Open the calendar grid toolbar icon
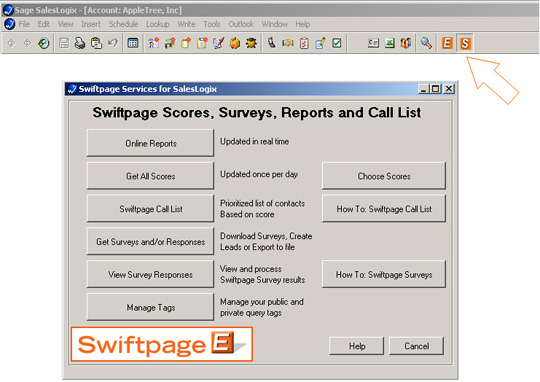540x382 pixels. click(x=133, y=43)
